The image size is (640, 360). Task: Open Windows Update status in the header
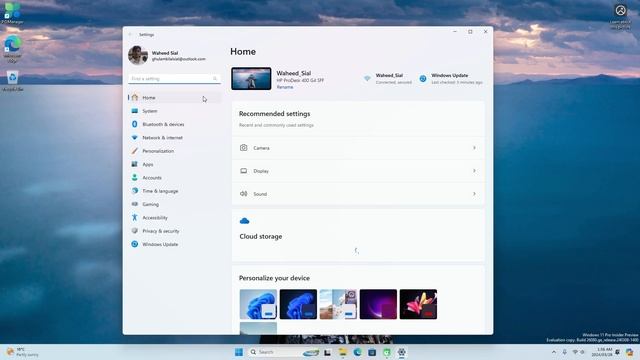[451, 78]
